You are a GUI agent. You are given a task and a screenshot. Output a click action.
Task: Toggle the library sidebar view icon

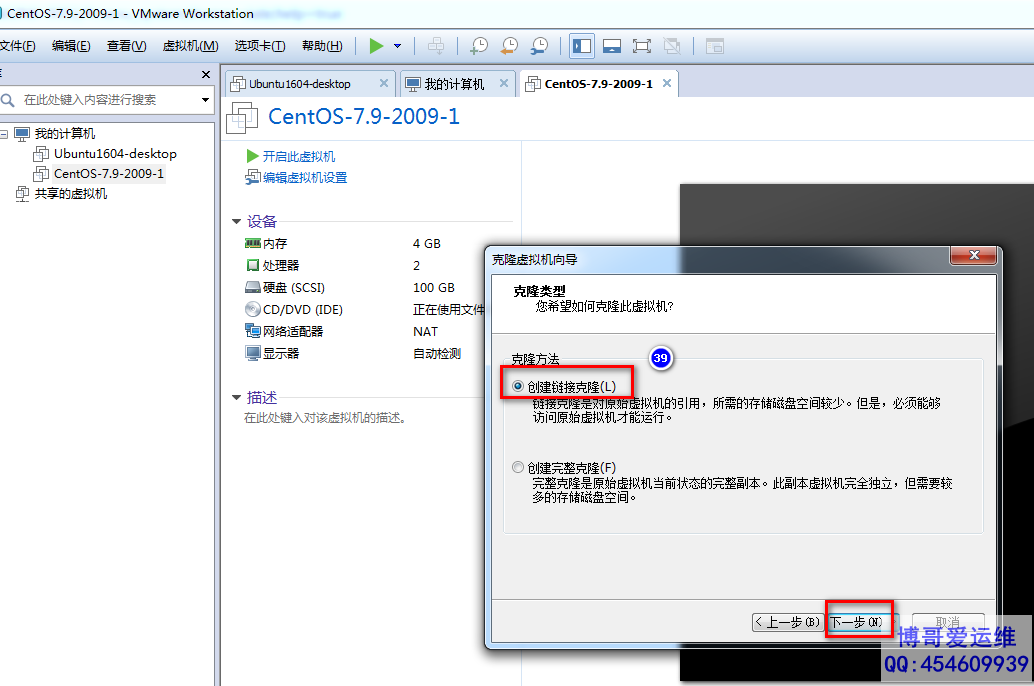(582, 46)
